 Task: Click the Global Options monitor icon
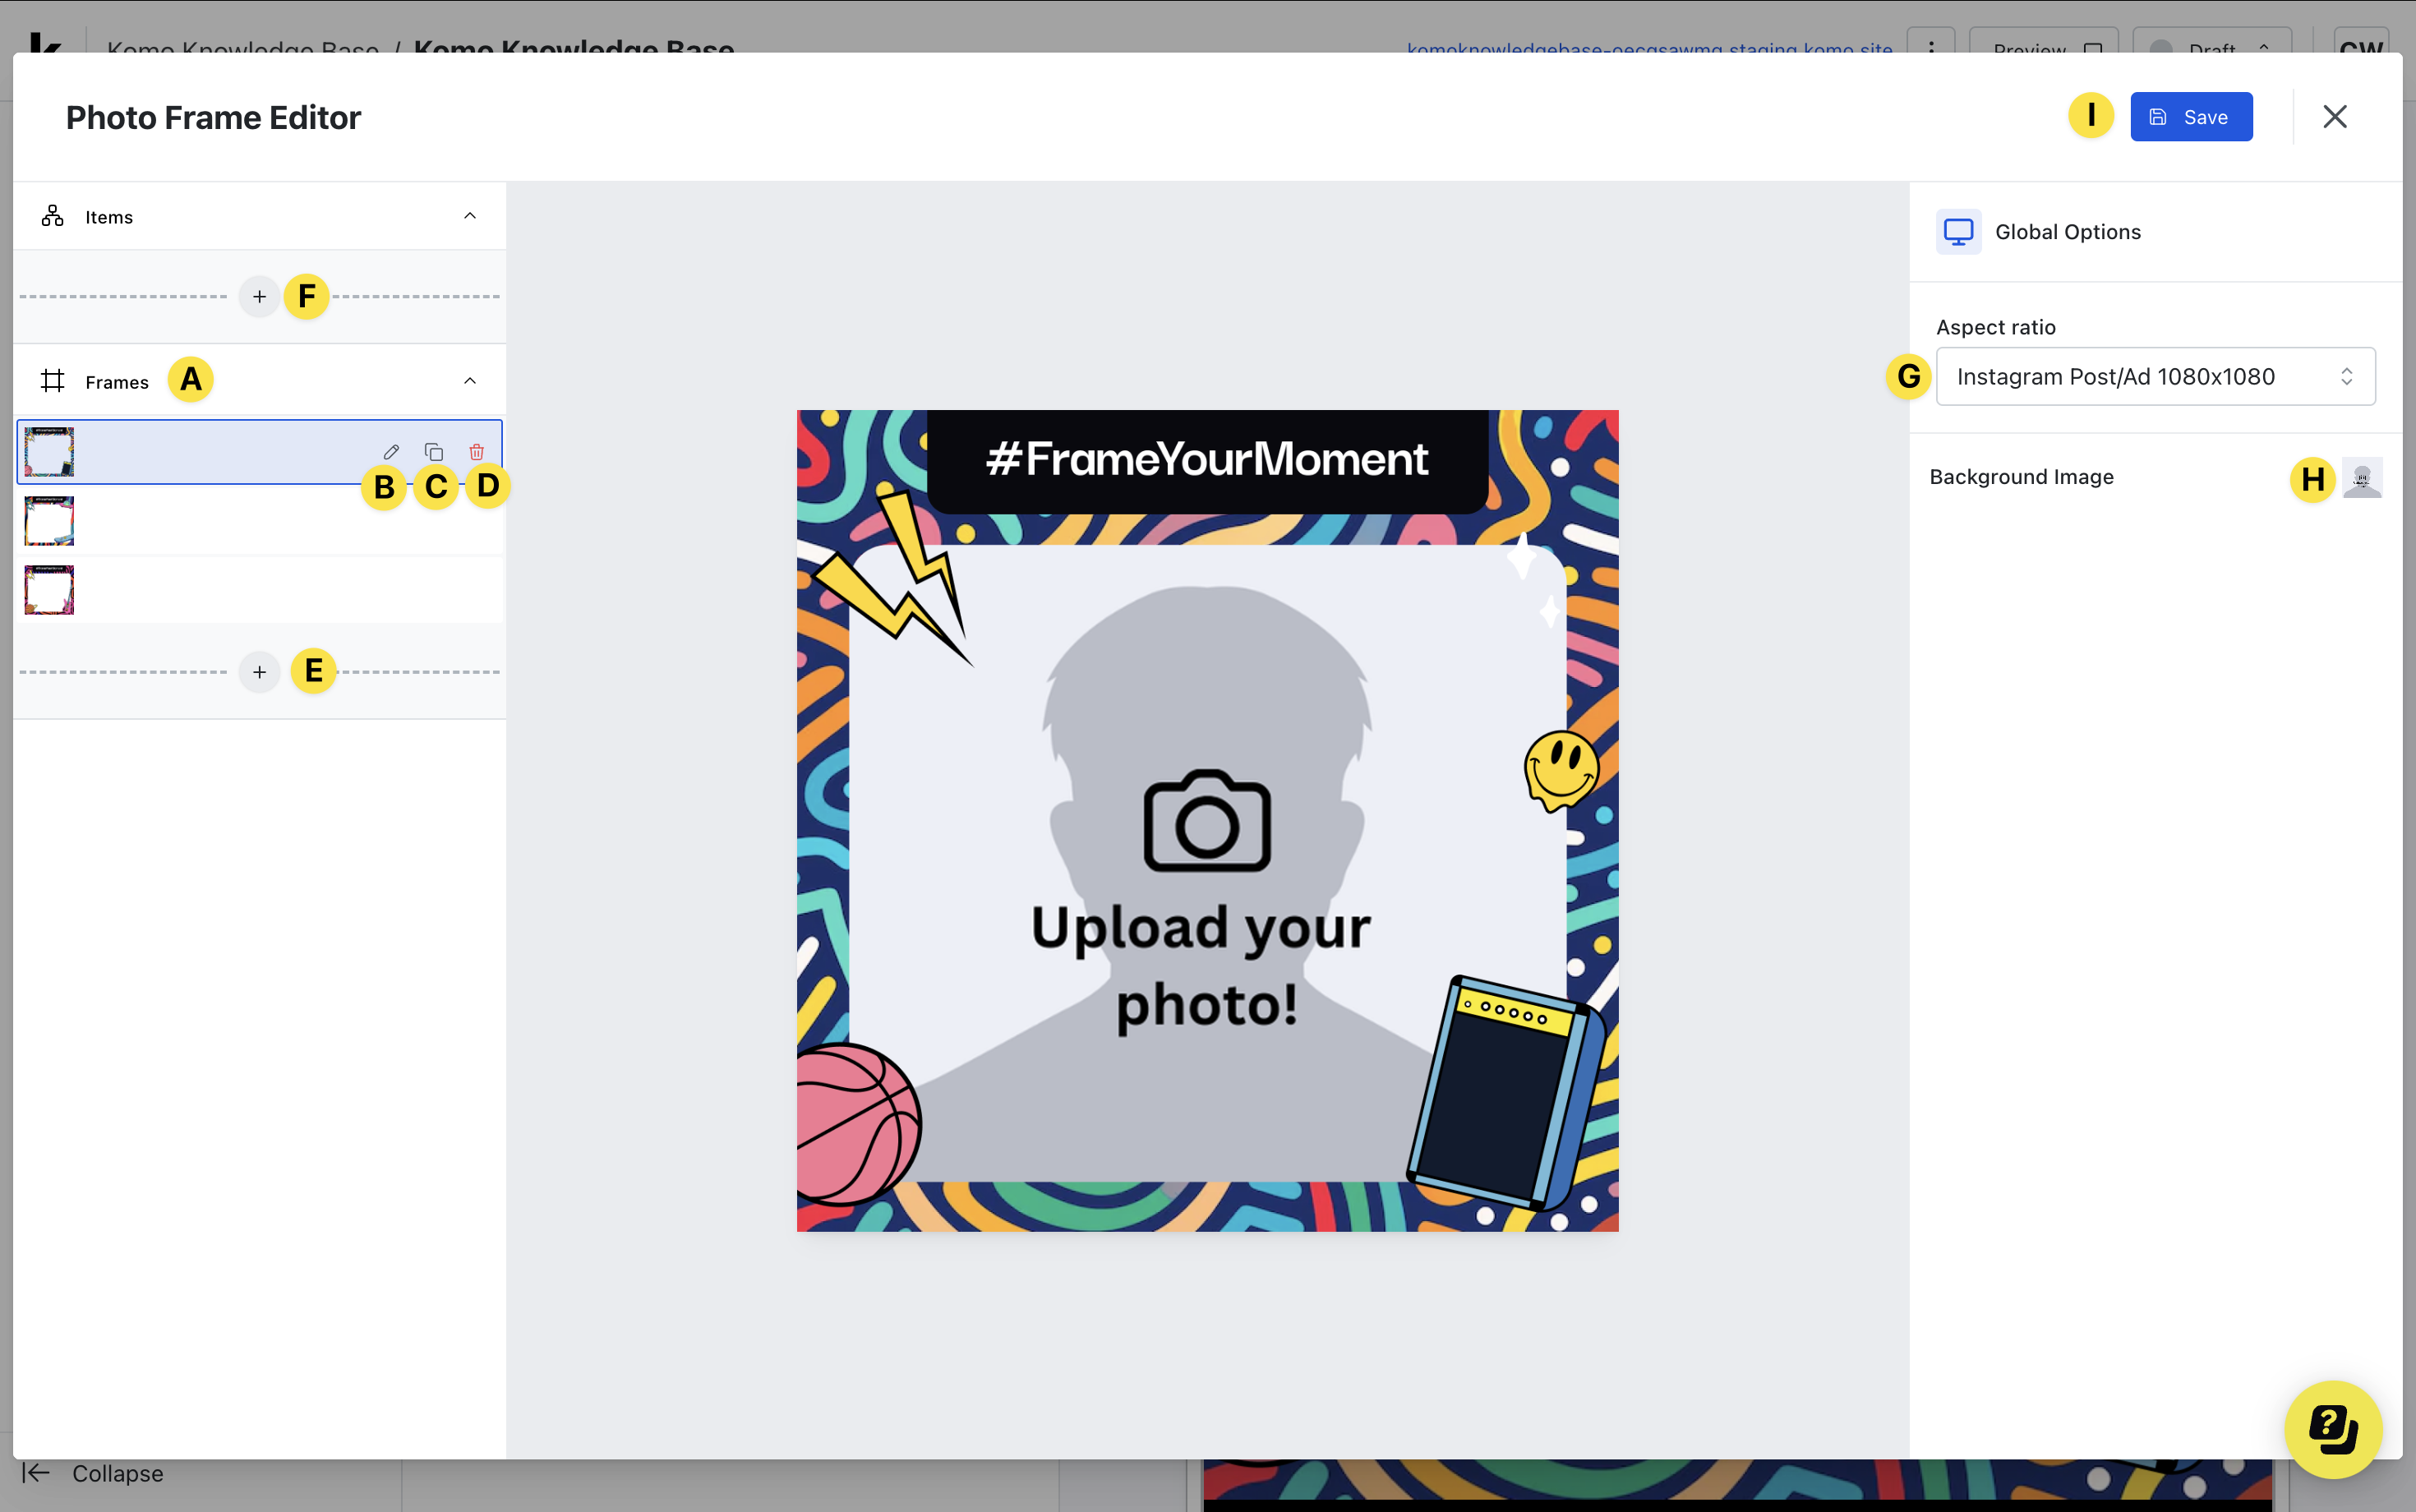[x=1958, y=232]
